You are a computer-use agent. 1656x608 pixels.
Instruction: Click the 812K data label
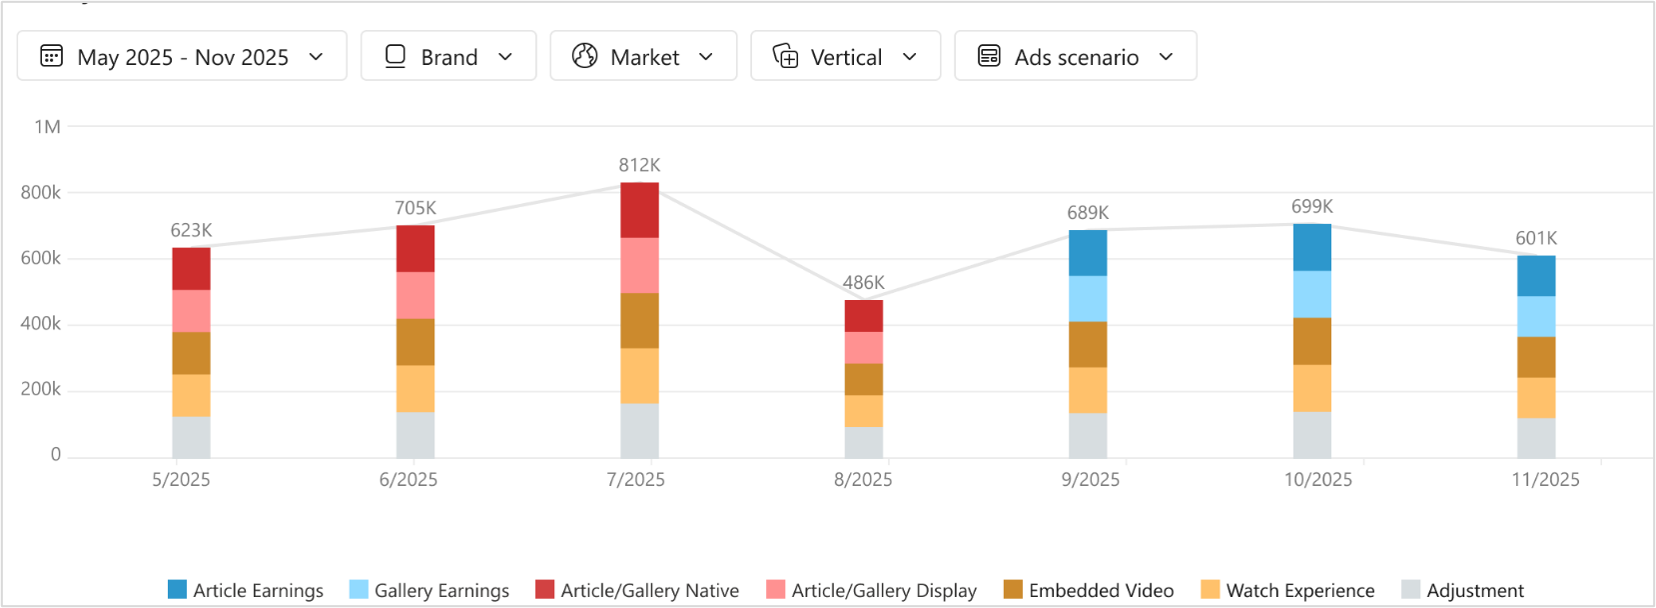(x=639, y=165)
